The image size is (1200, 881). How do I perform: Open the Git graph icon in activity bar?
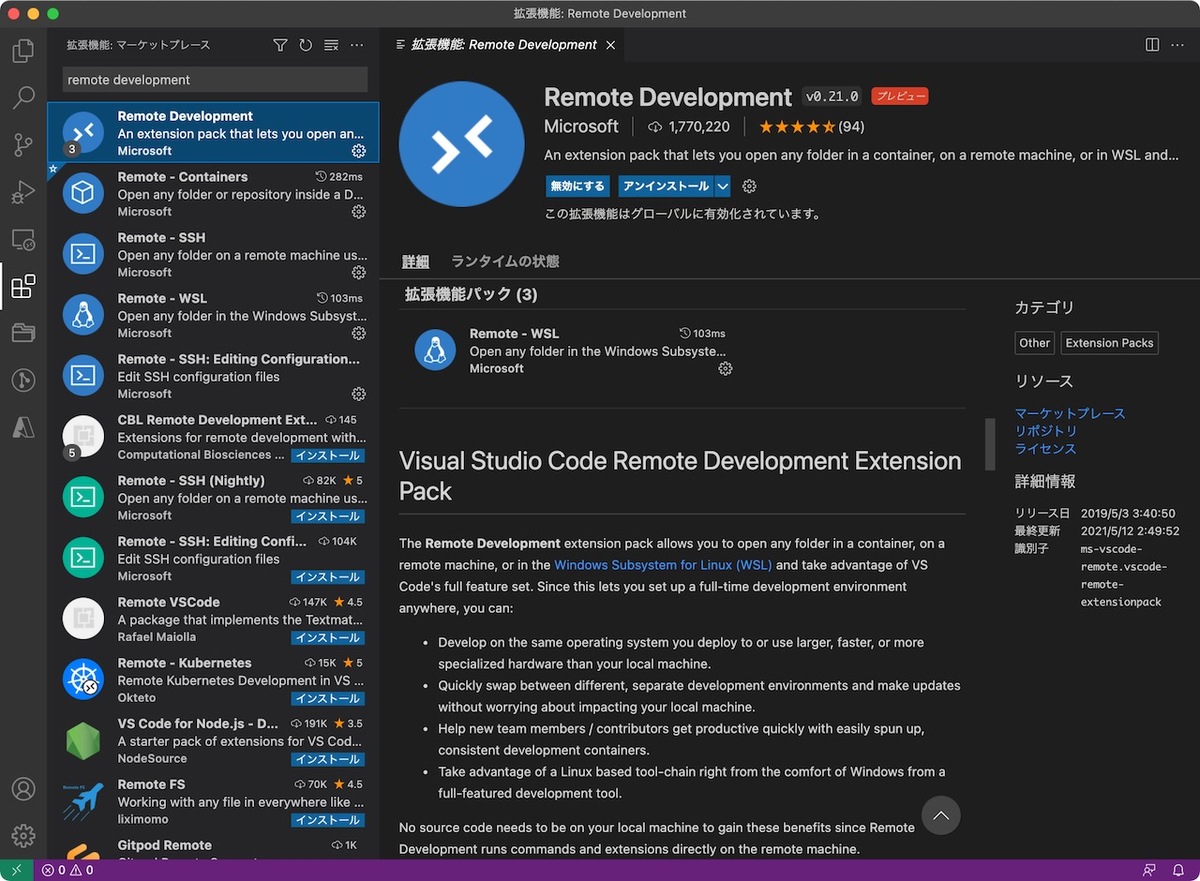coord(23,380)
